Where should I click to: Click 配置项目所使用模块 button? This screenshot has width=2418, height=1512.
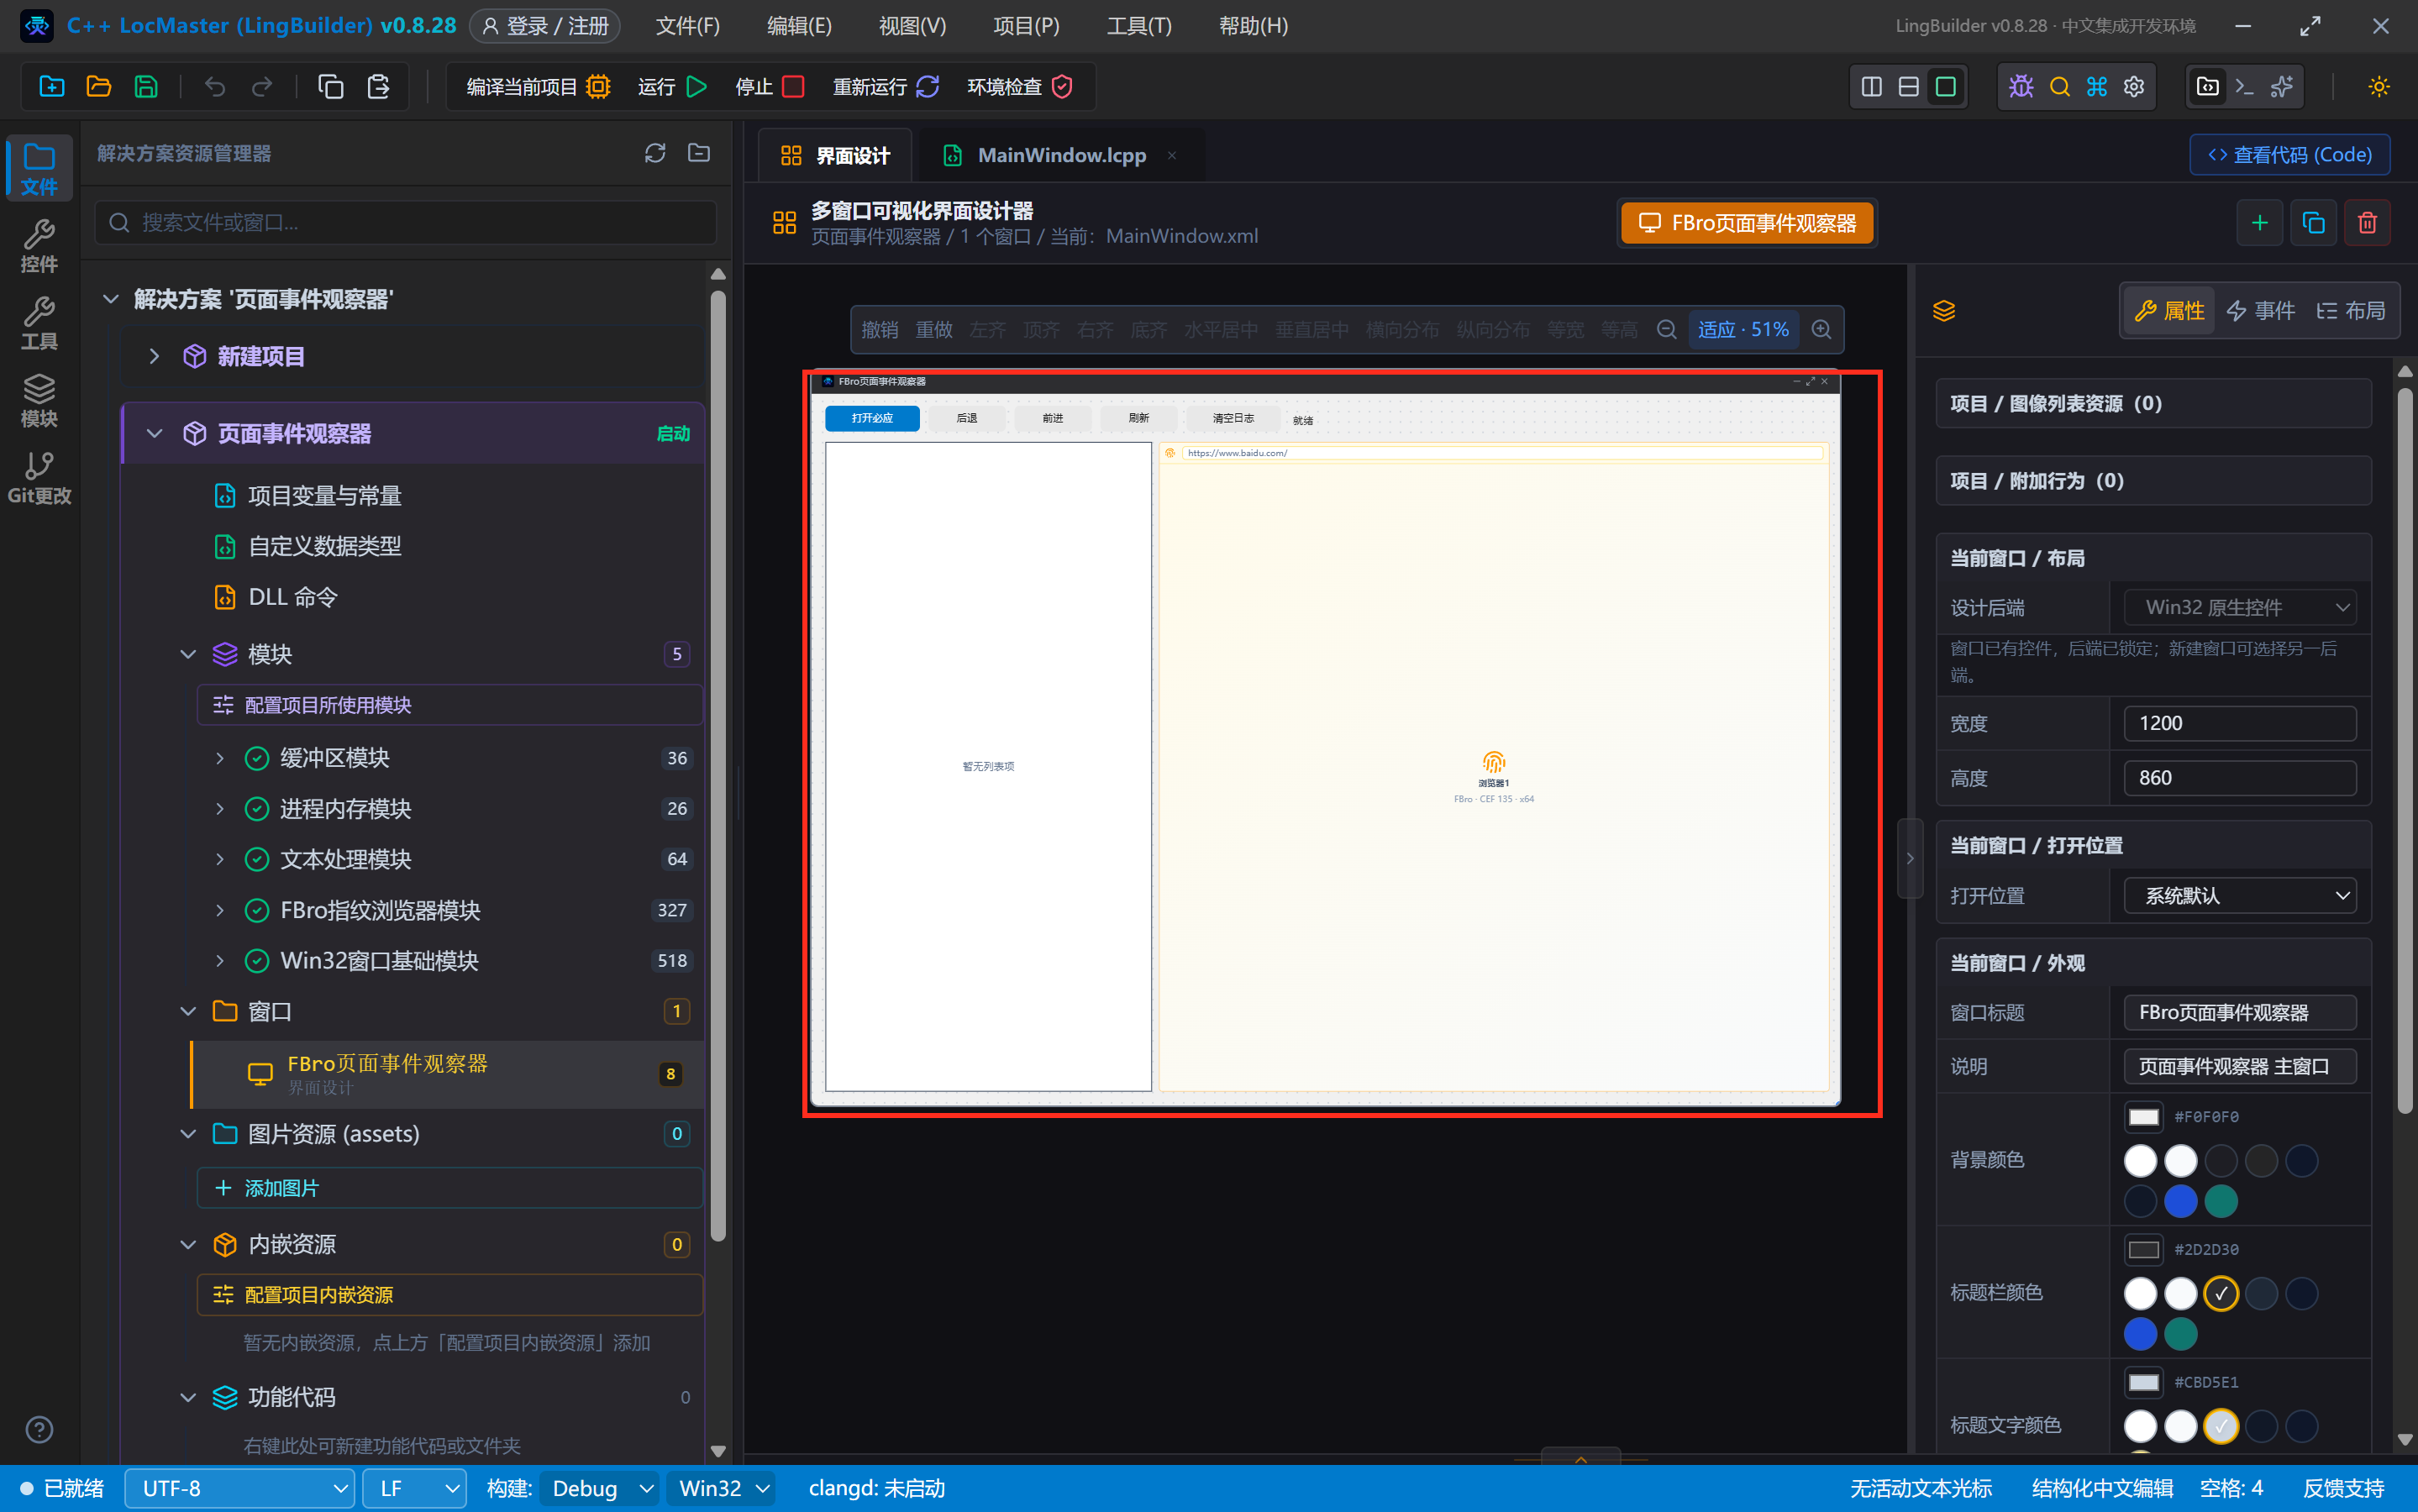(x=449, y=705)
